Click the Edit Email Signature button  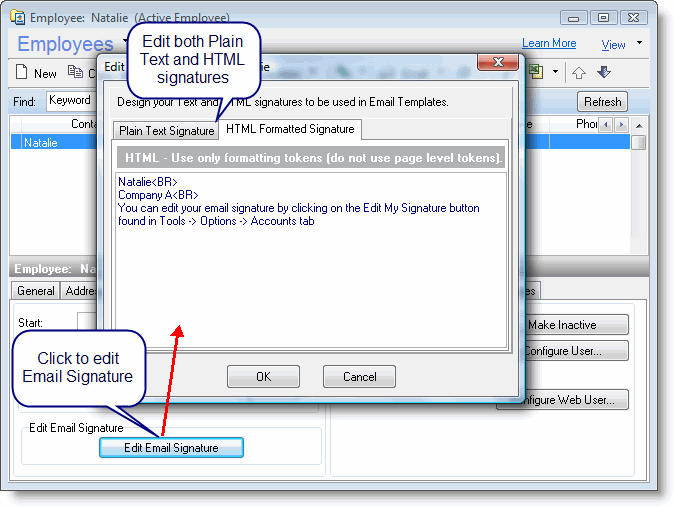pos(171,448)
